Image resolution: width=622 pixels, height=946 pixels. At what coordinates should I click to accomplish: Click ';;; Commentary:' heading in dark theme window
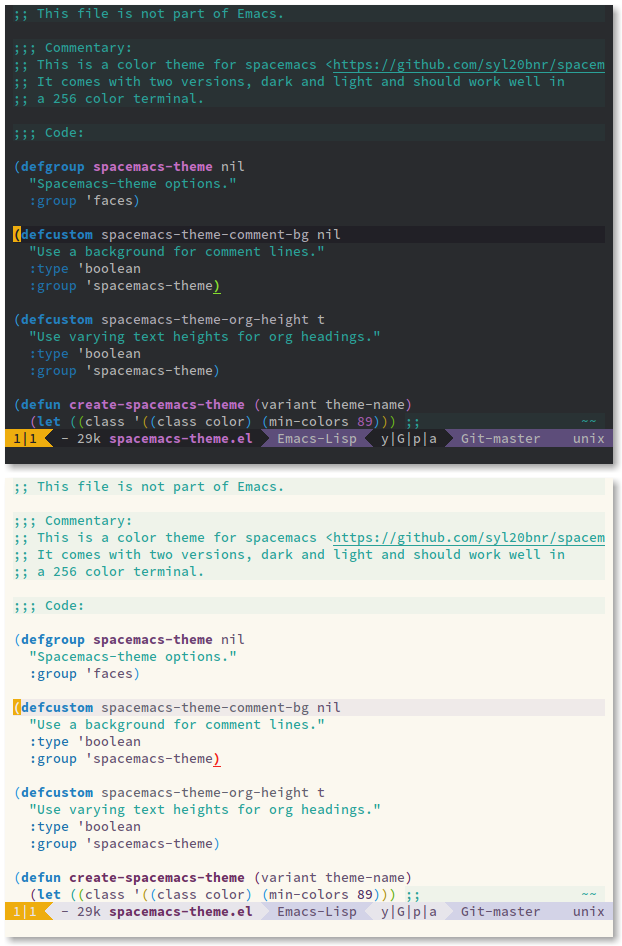73,48
